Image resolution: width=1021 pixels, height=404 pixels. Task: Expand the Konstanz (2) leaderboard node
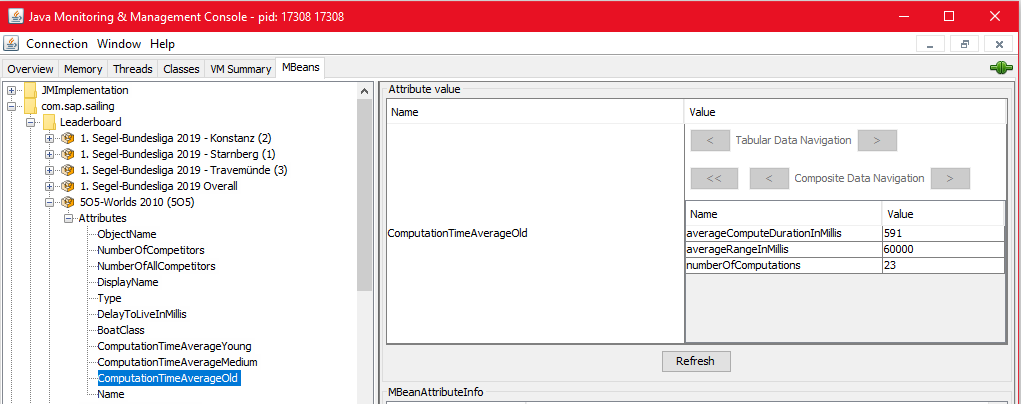pyautogui.click(x=49, y=138)
